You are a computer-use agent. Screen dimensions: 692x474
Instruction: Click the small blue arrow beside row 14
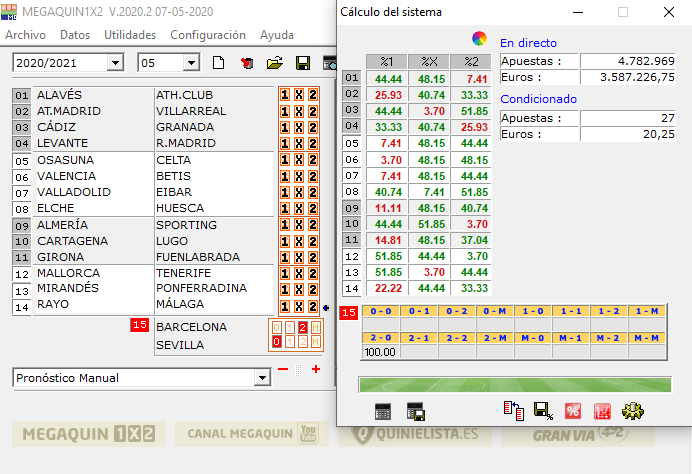[326, 308]
